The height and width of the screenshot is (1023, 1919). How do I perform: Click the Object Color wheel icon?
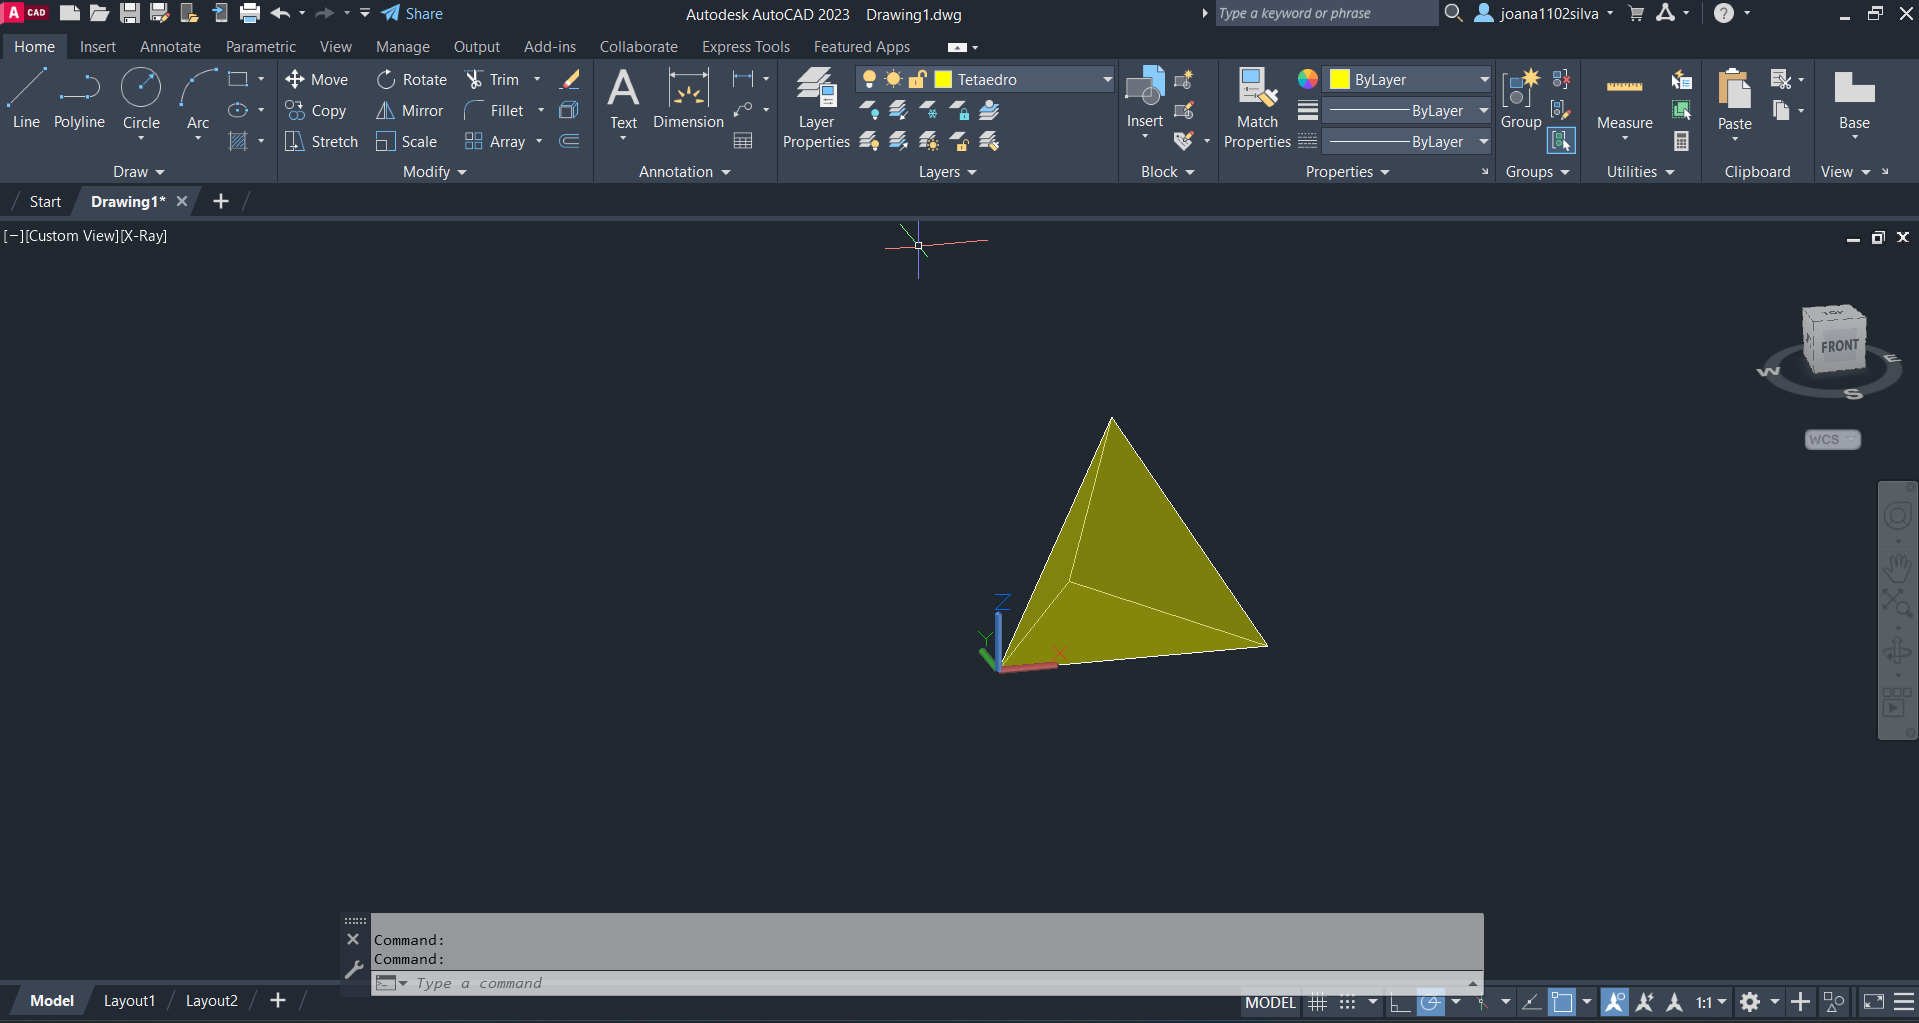[x=1307, y=79]
